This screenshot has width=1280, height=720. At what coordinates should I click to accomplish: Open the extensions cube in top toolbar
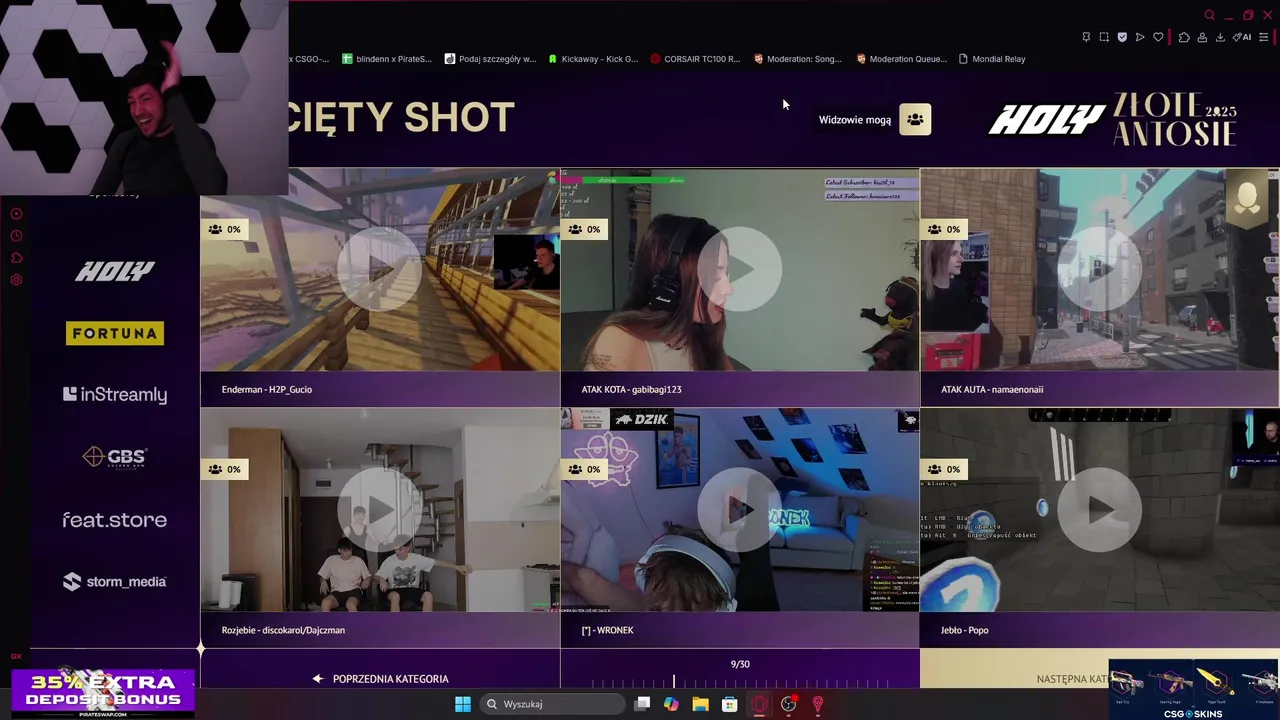click(1184, 37)
